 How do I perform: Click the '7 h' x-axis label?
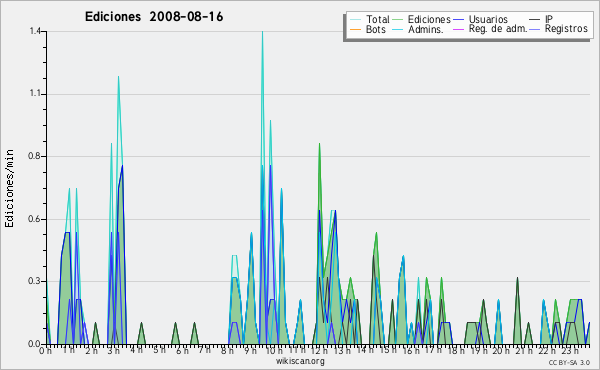click(x=204, y=349)
